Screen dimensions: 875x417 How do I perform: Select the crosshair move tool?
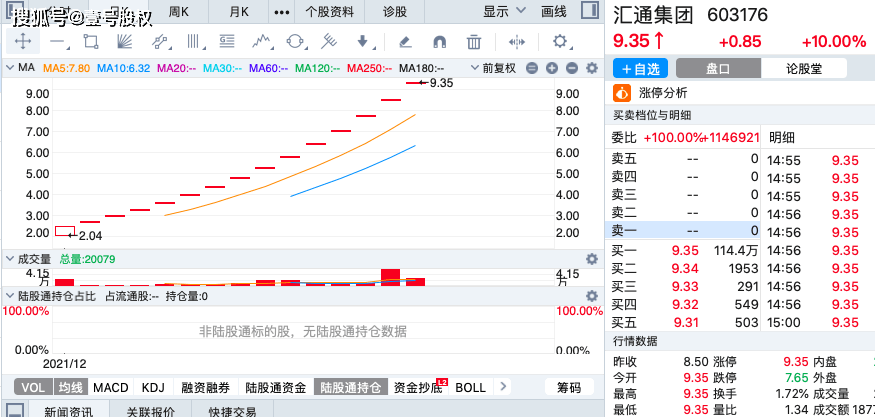(23, 41)
